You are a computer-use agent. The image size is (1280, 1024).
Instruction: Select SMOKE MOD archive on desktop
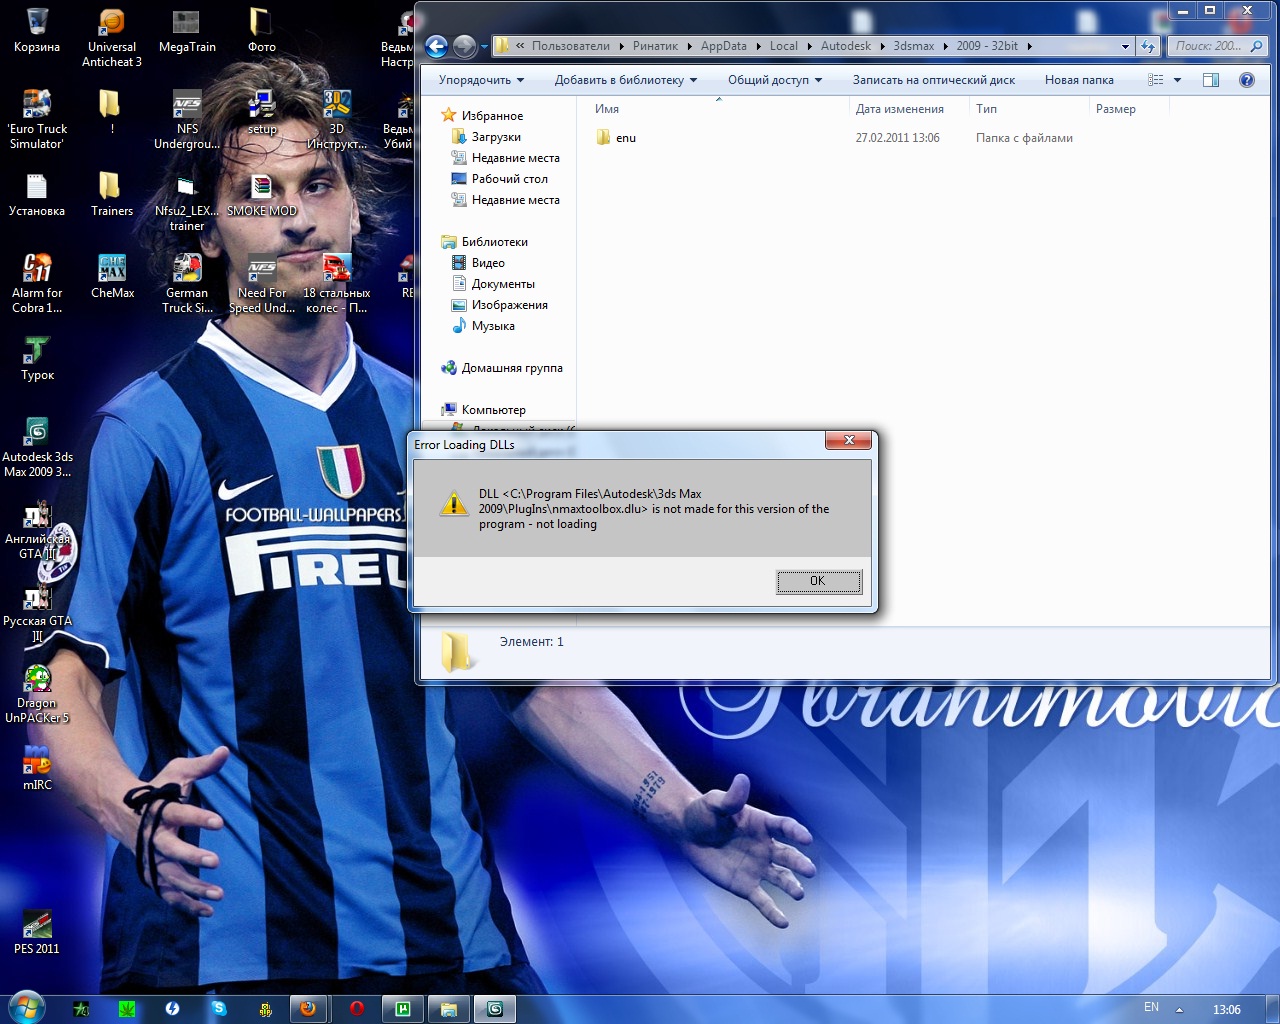261,195
